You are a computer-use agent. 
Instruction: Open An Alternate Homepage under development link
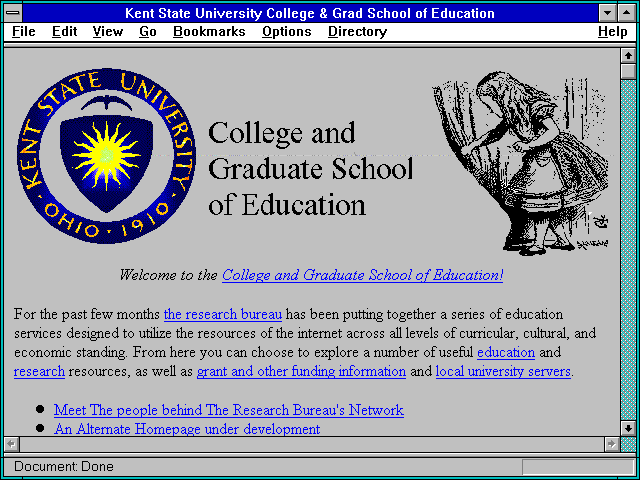point(187,429)
